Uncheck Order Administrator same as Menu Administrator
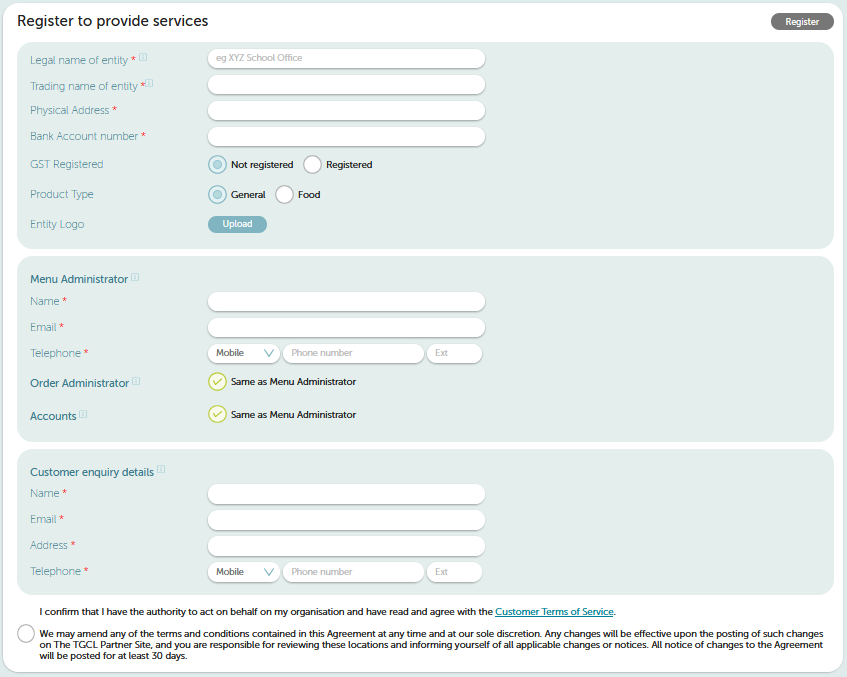 click(x=217, y=382)
